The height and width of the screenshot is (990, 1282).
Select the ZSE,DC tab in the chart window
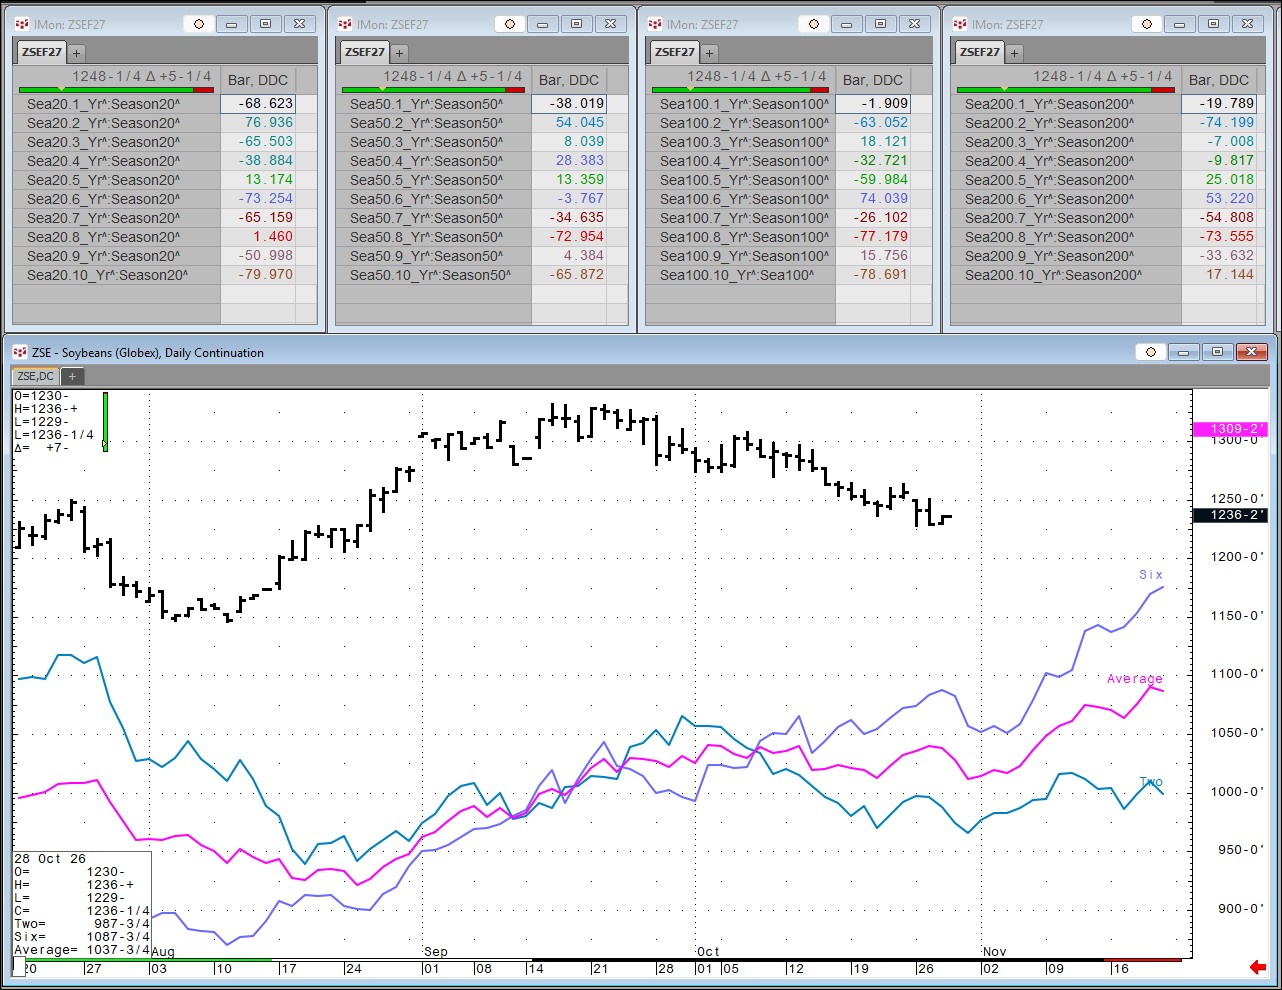coord(36,376)
